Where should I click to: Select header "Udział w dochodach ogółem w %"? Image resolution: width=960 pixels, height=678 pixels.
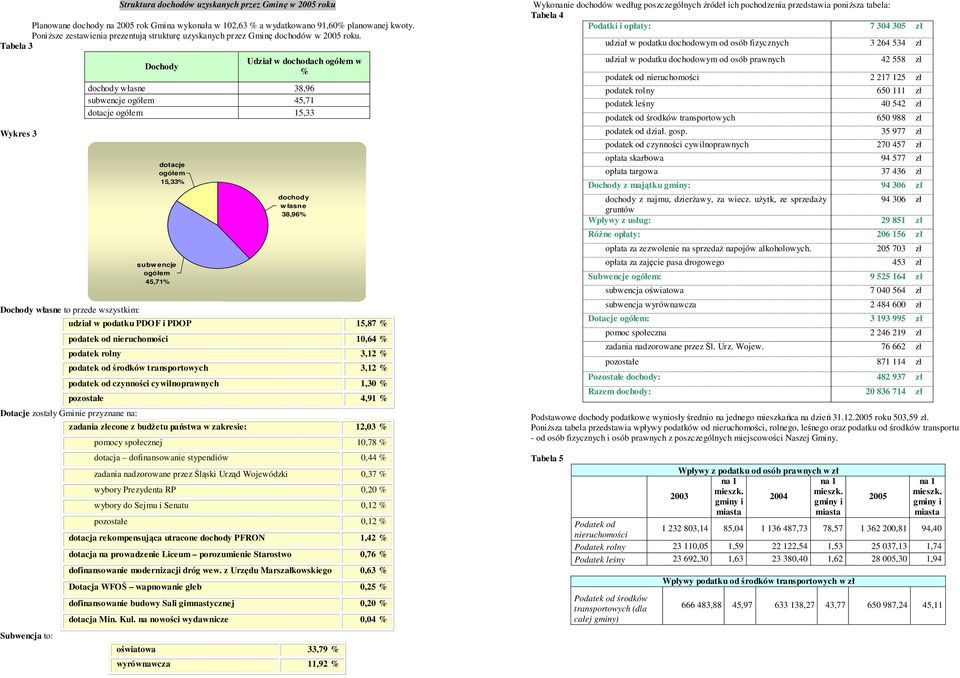[304, 67]
